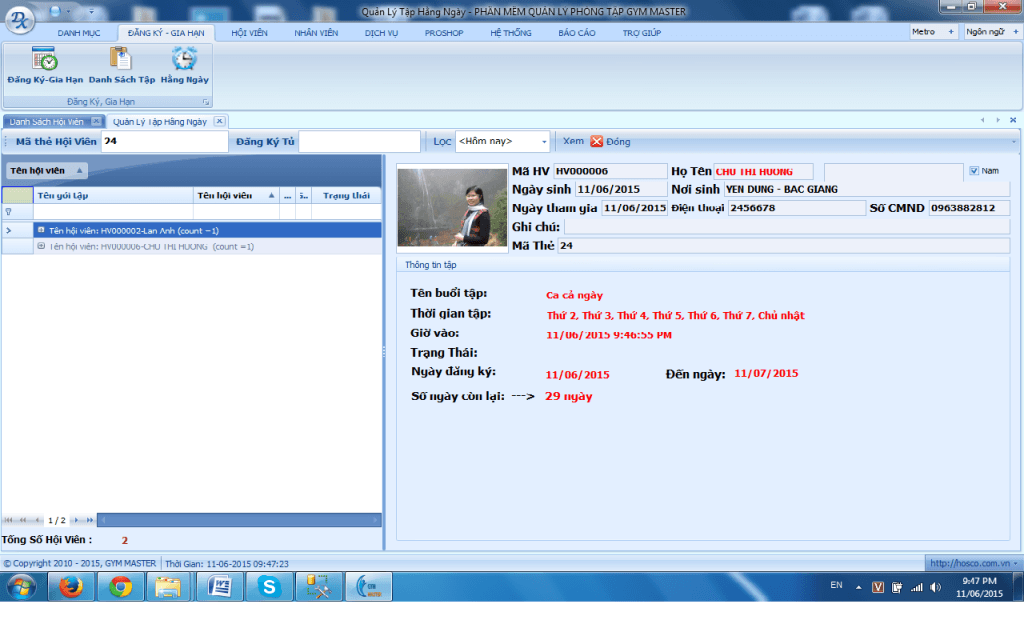1024x640 pixels.
Task: Click the Mã thẻ Hội Viên input field
Action: [164, 142]
